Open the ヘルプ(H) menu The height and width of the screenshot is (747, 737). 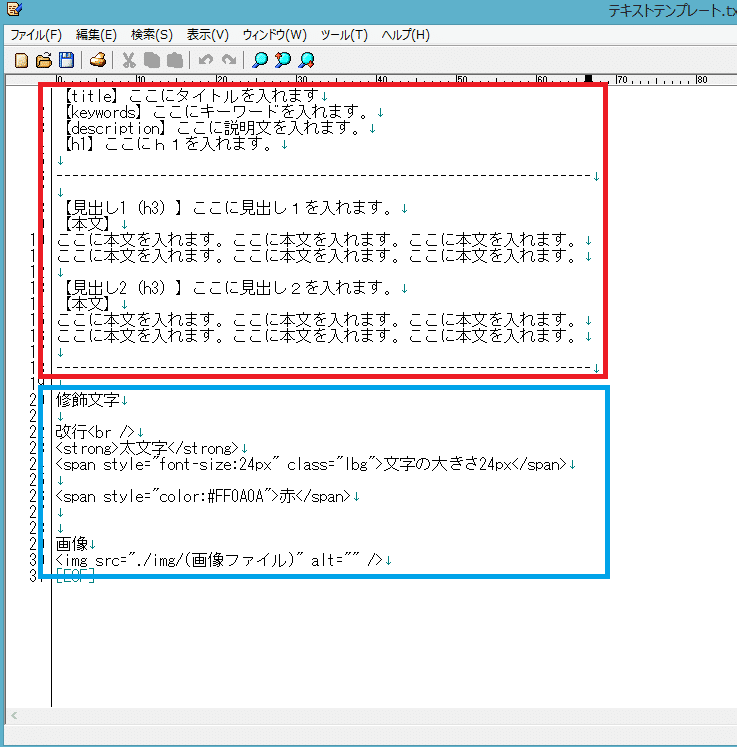[x=405, y=35]
